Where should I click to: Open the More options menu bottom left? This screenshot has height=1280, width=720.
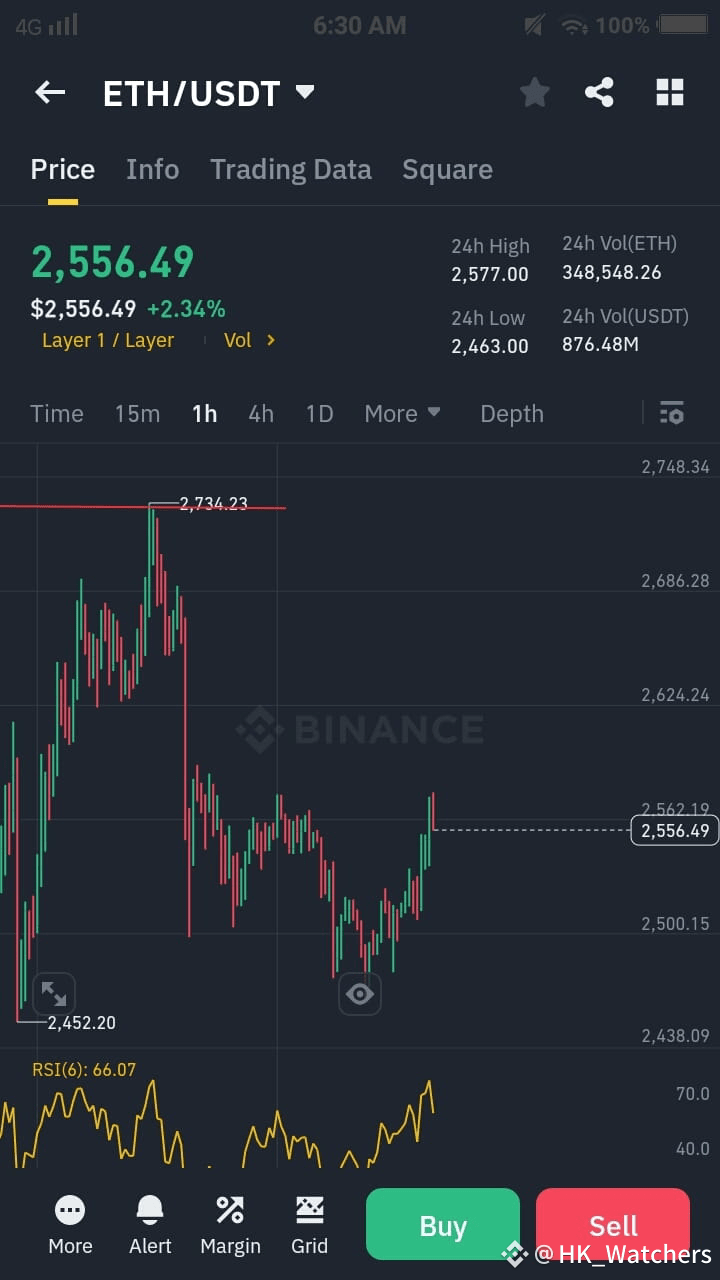pos(70,1210)
